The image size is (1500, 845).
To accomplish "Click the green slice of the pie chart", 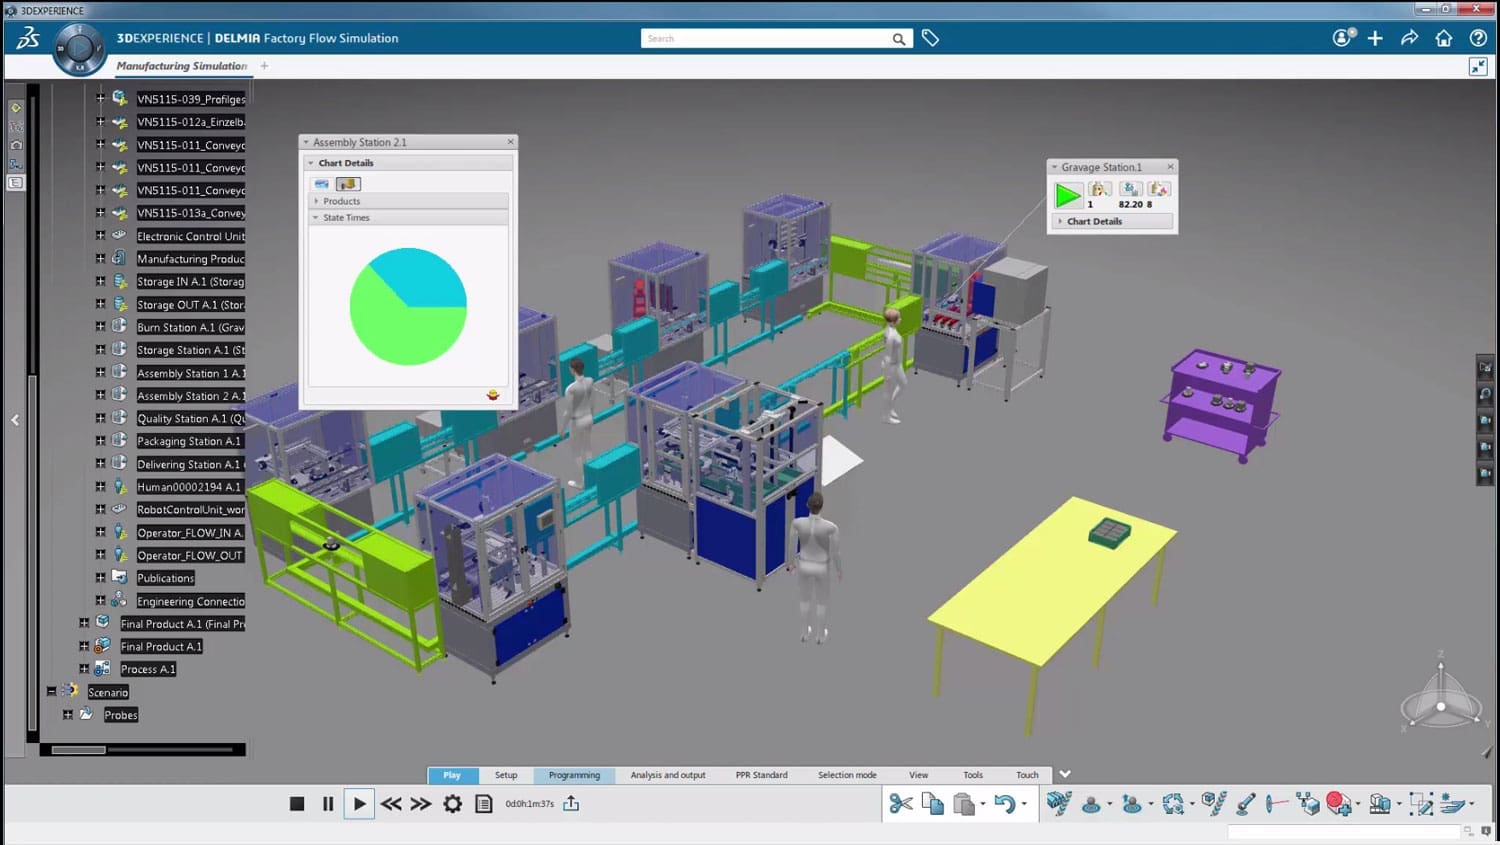I will coord(395,330).
